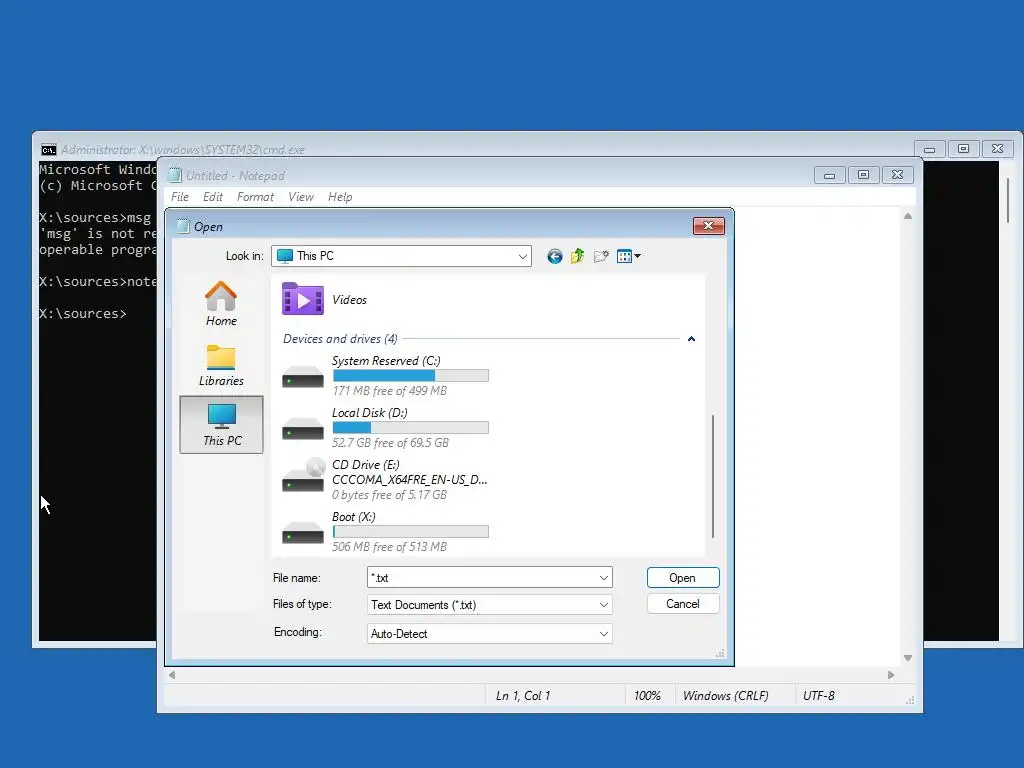Image resolution: width=1024 pixels, height=768 pixels.
Task: Select the Home shortcut in the places bar
Action: pyautogui.click(x=221, y=304)
